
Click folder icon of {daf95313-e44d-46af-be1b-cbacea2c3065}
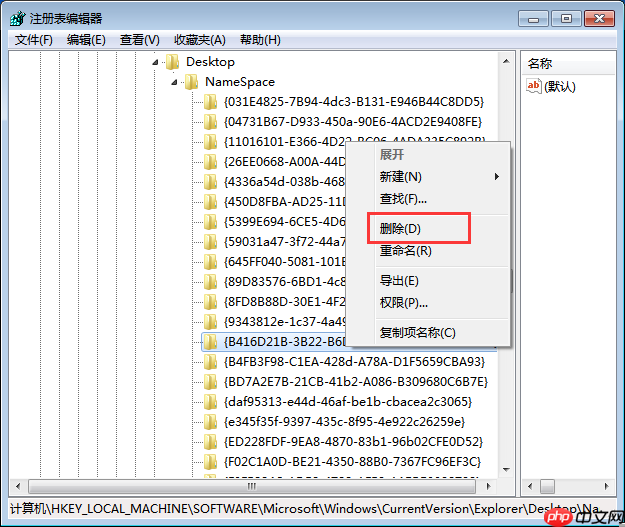tap(210, 402)
